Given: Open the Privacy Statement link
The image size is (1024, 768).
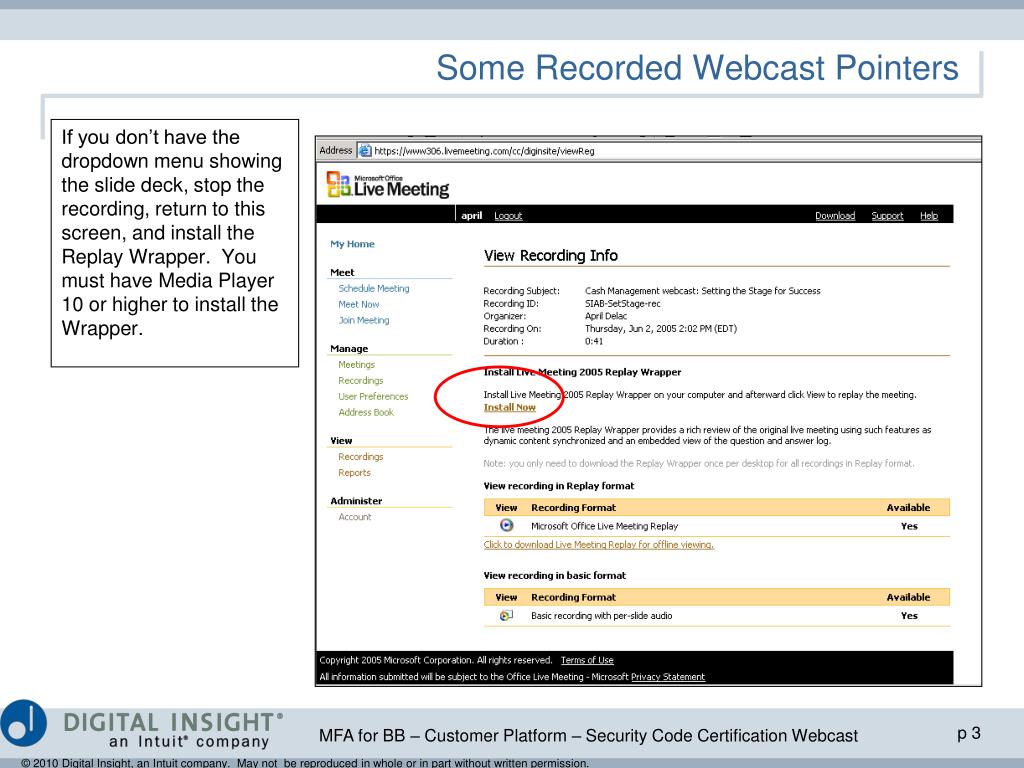Looking at the screenshot, I should (667, 677).
